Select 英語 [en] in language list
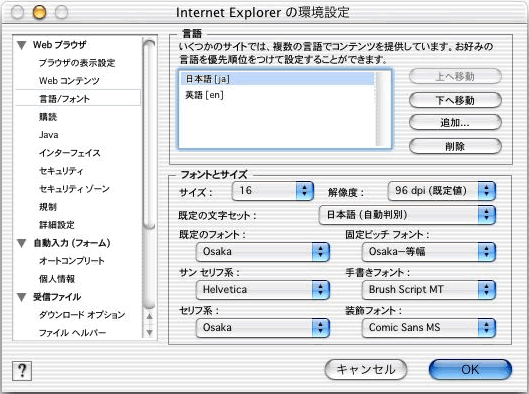 (277, 95)
